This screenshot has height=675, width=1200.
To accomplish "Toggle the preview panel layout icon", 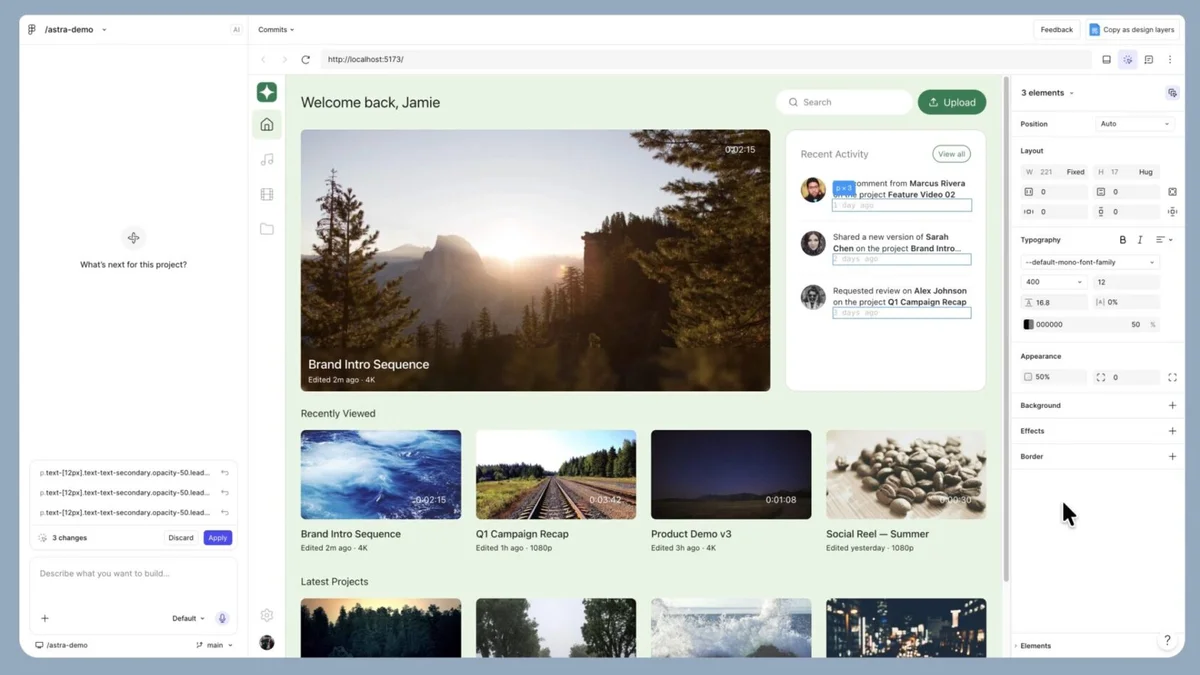I will tap(1106, 60).
